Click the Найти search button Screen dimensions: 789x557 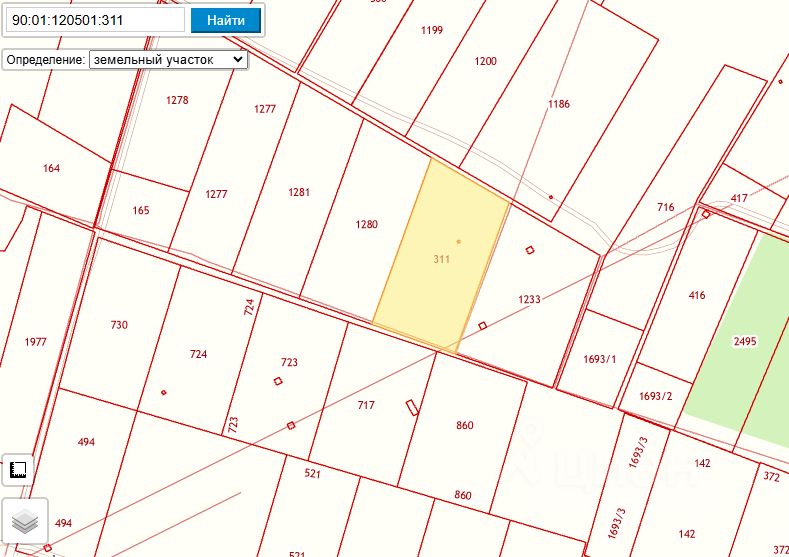pos(226,21)
